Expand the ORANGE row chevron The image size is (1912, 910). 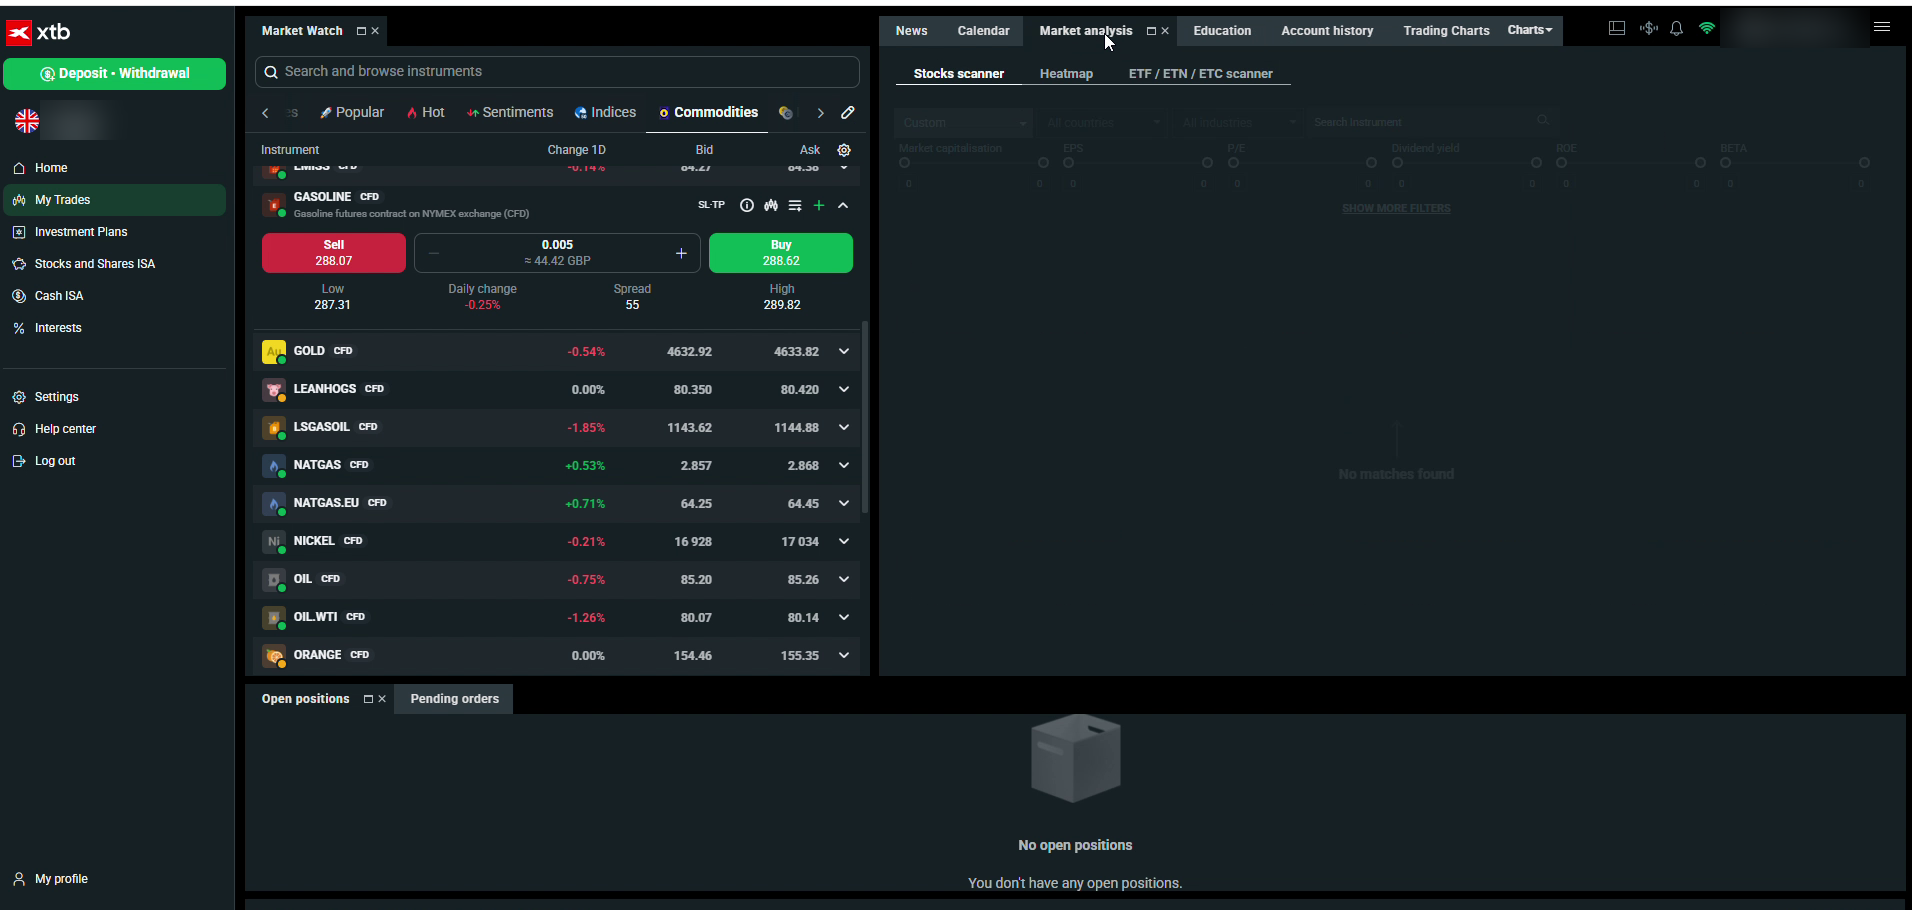pos(843,656)
